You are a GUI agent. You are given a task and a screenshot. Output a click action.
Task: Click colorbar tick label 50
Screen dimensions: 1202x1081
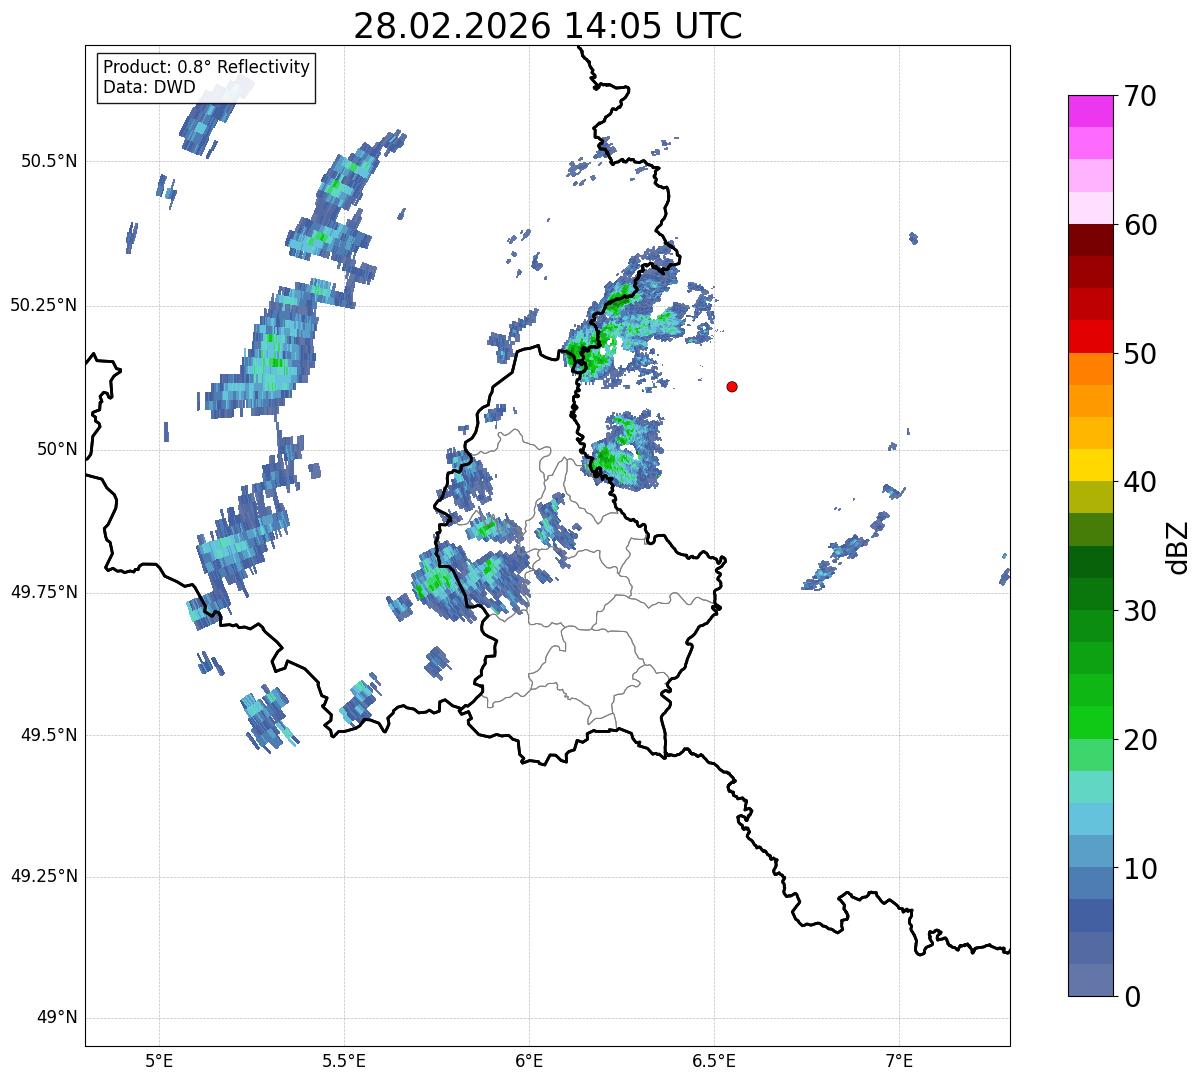(1142, 354)
